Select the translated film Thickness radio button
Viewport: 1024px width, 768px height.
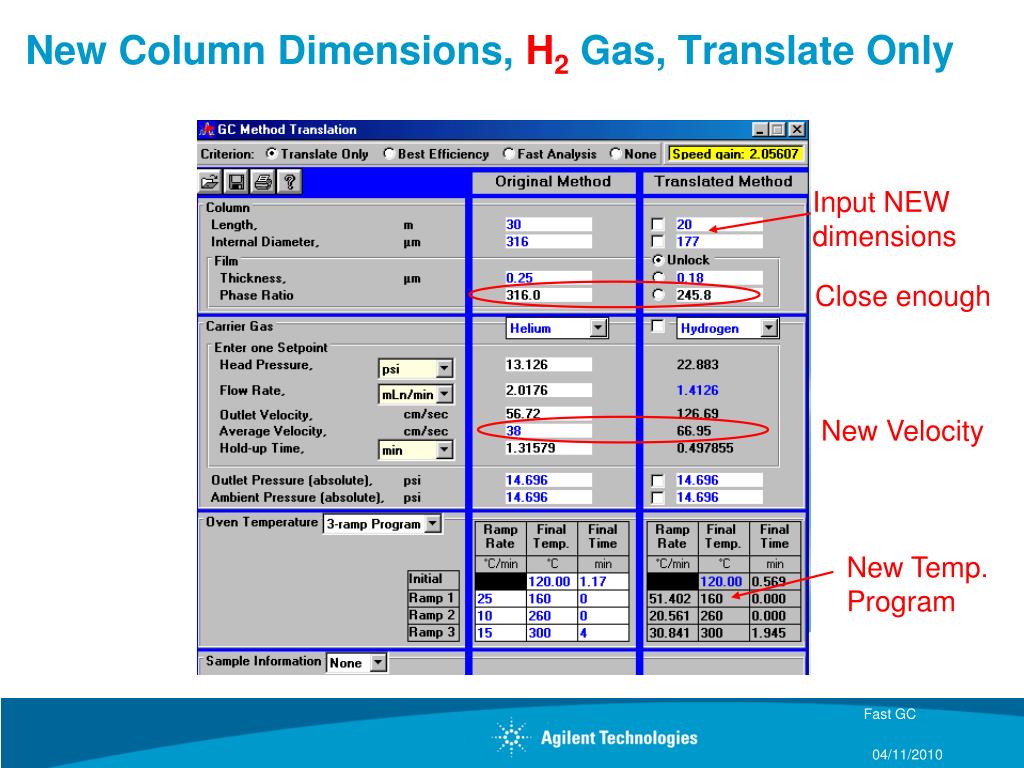click(658, 278)
